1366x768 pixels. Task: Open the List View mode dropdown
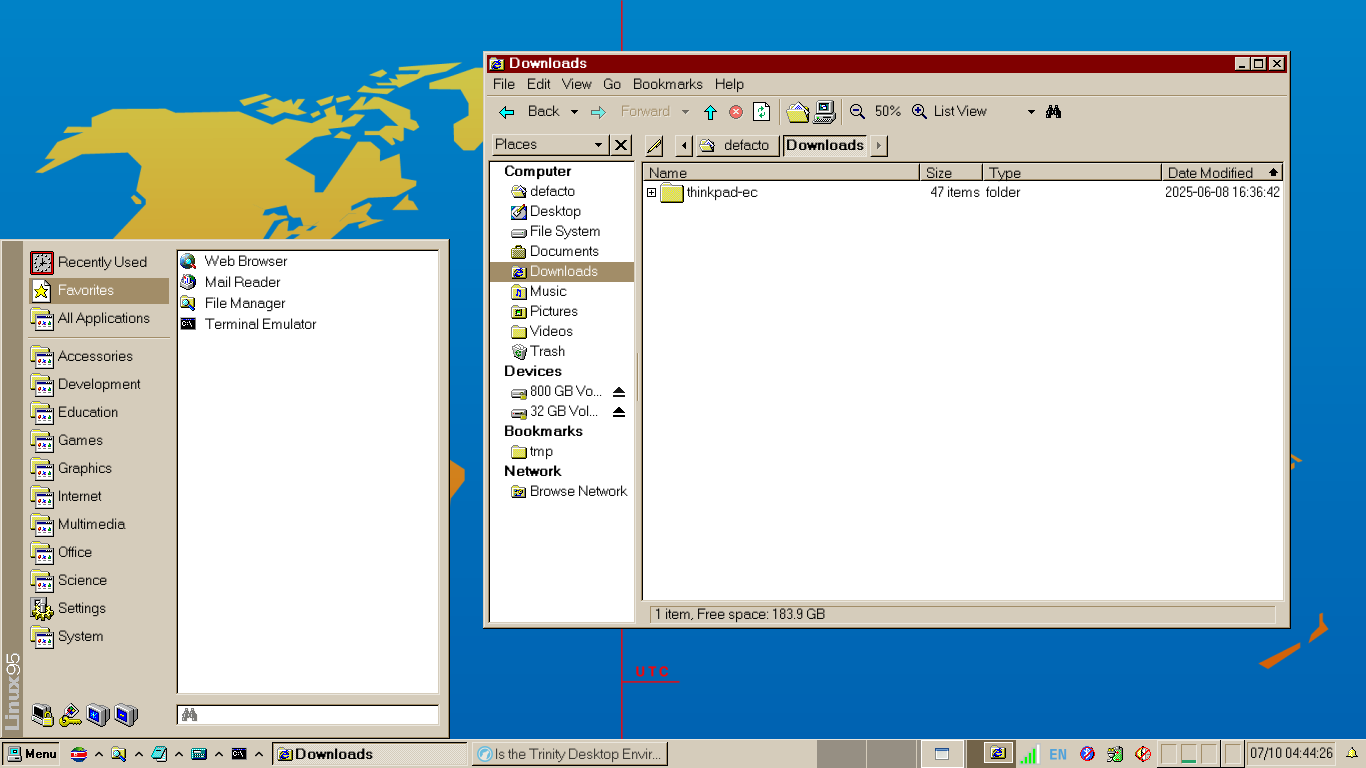[1031, 112]
